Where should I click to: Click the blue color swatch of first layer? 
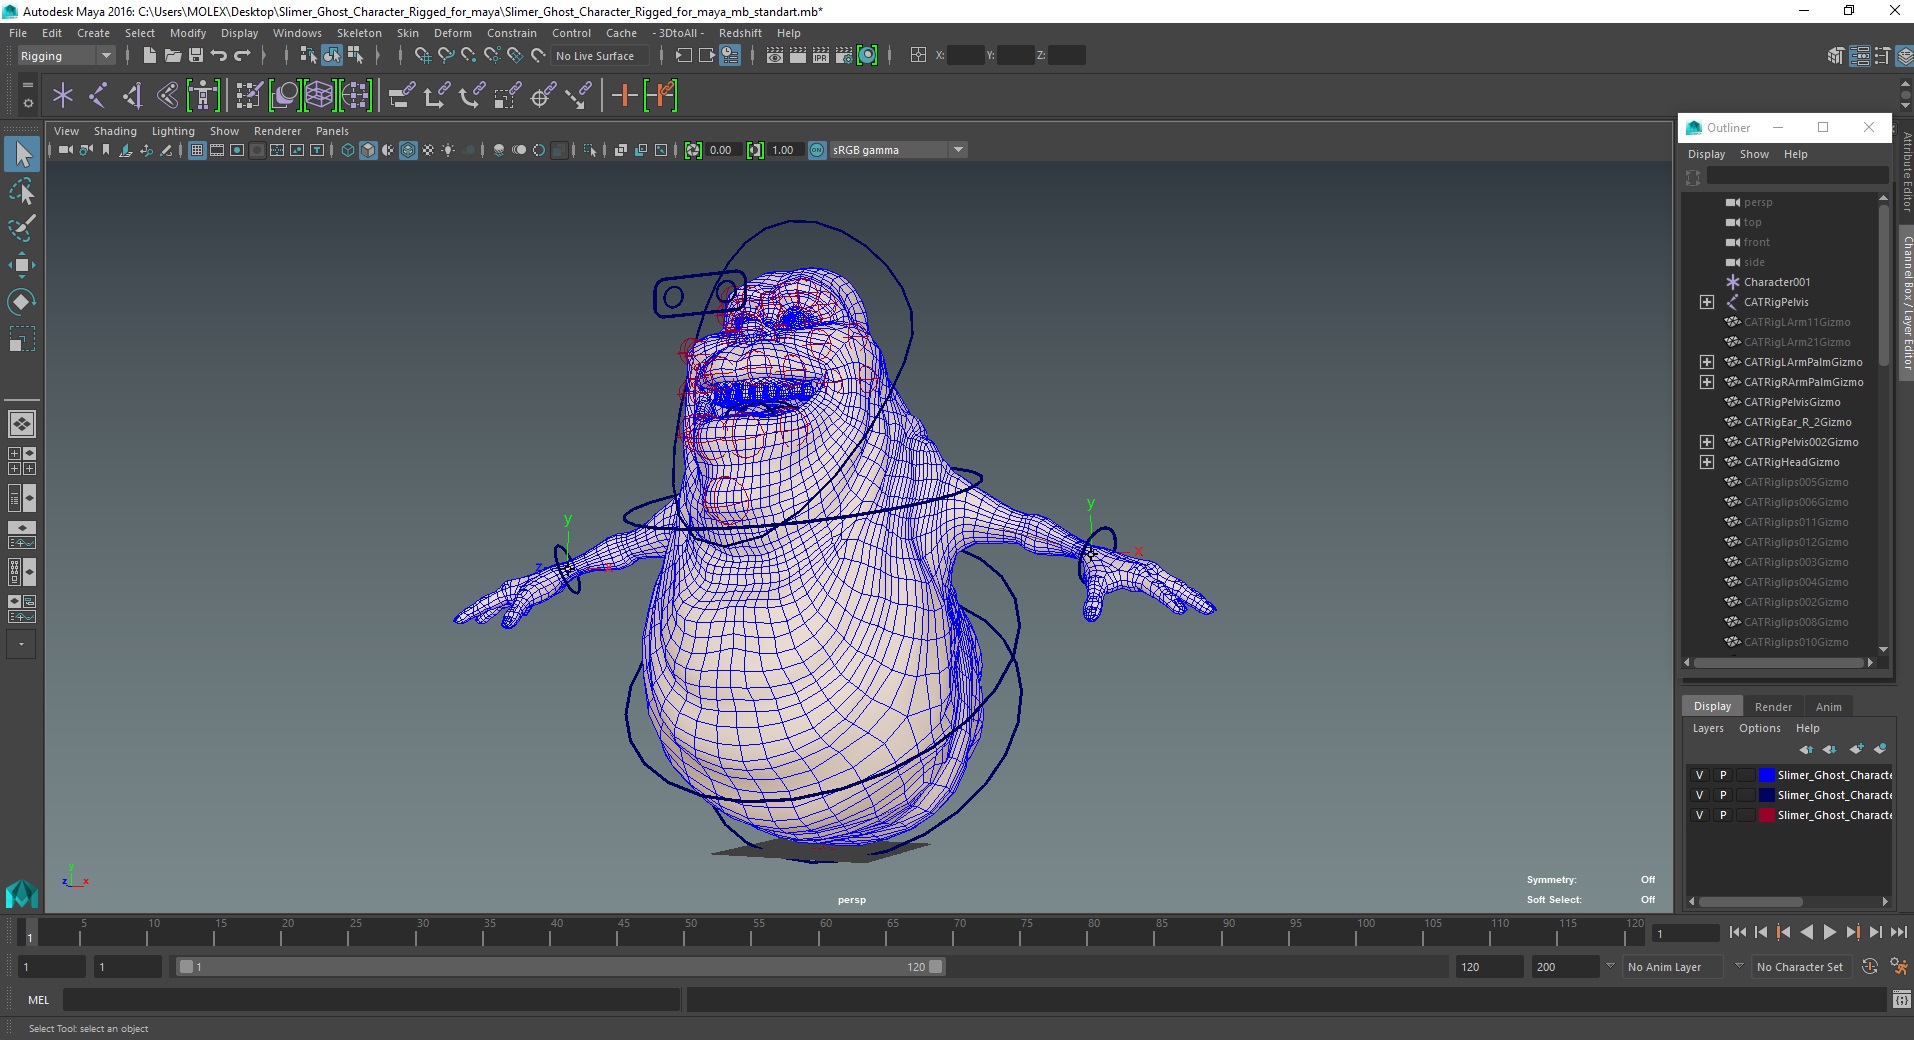(x=1766, y=775)
